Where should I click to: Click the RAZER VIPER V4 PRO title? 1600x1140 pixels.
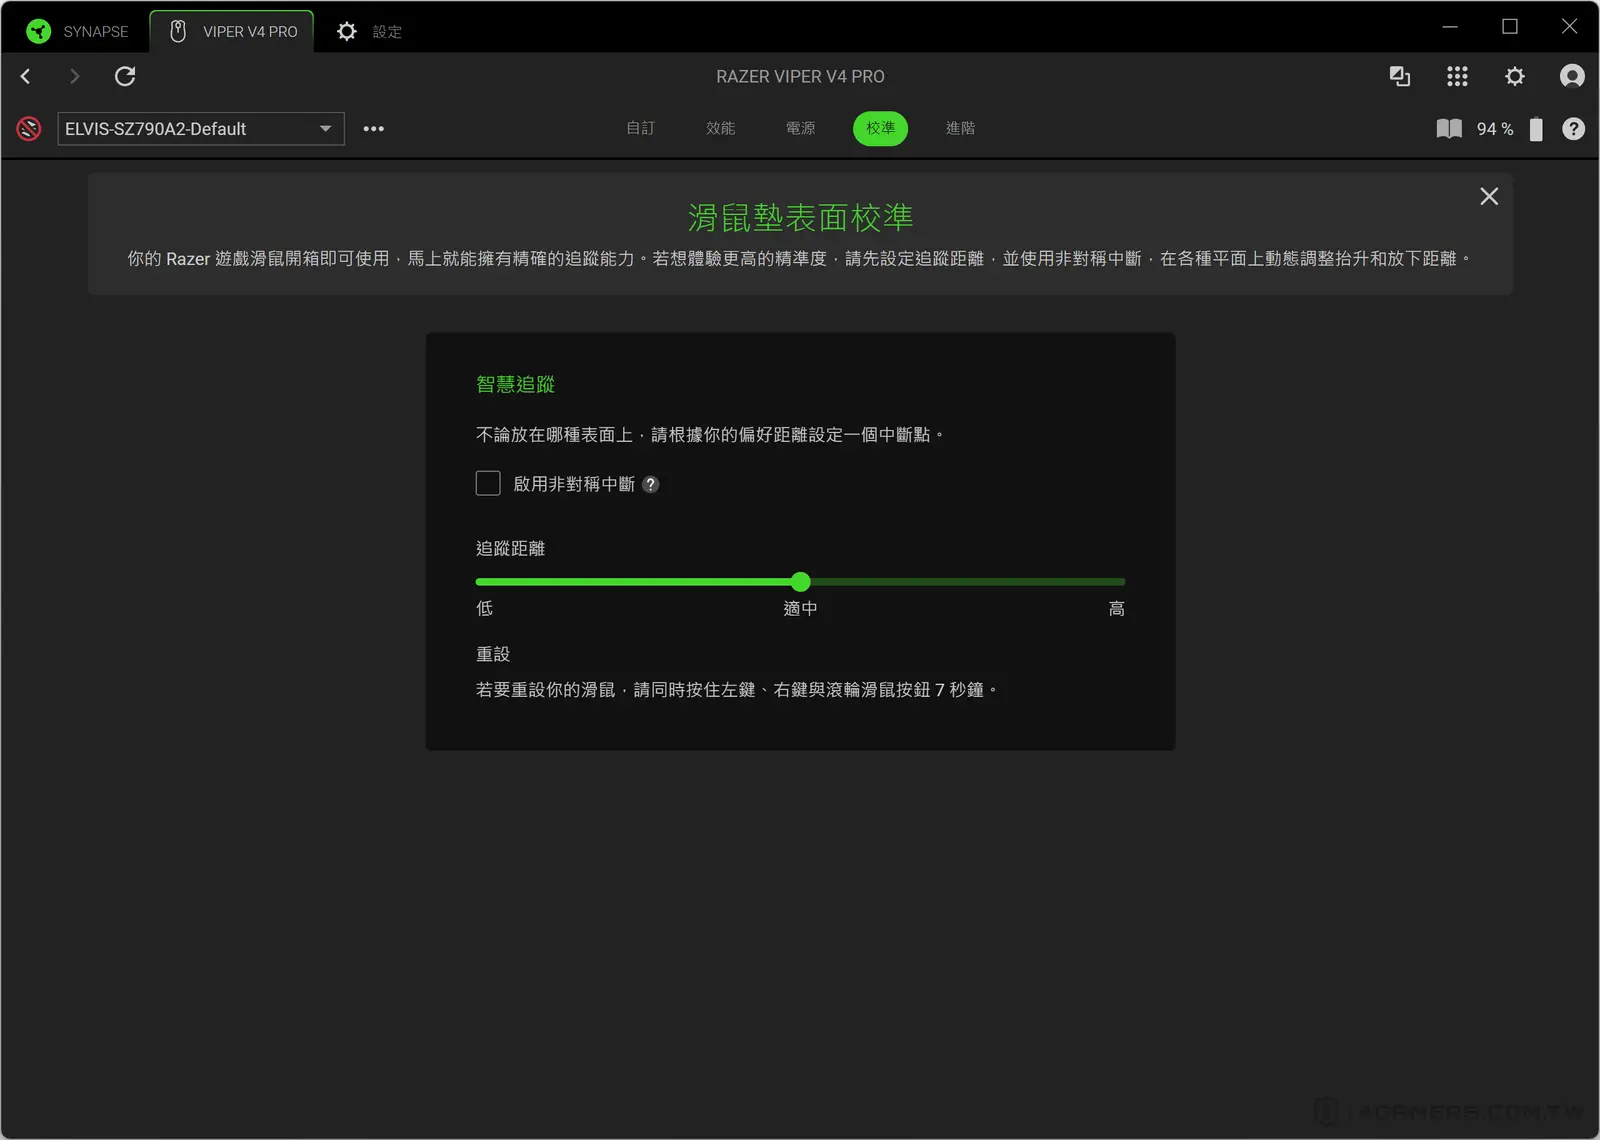click(x=800, y=76)
